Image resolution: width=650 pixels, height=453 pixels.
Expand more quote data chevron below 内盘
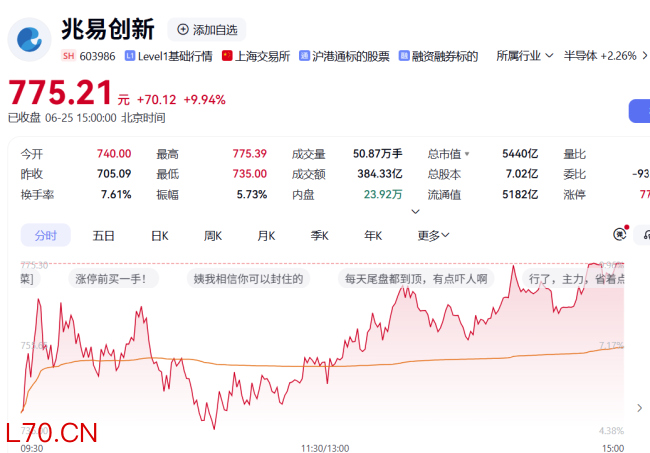coord(415,212)
